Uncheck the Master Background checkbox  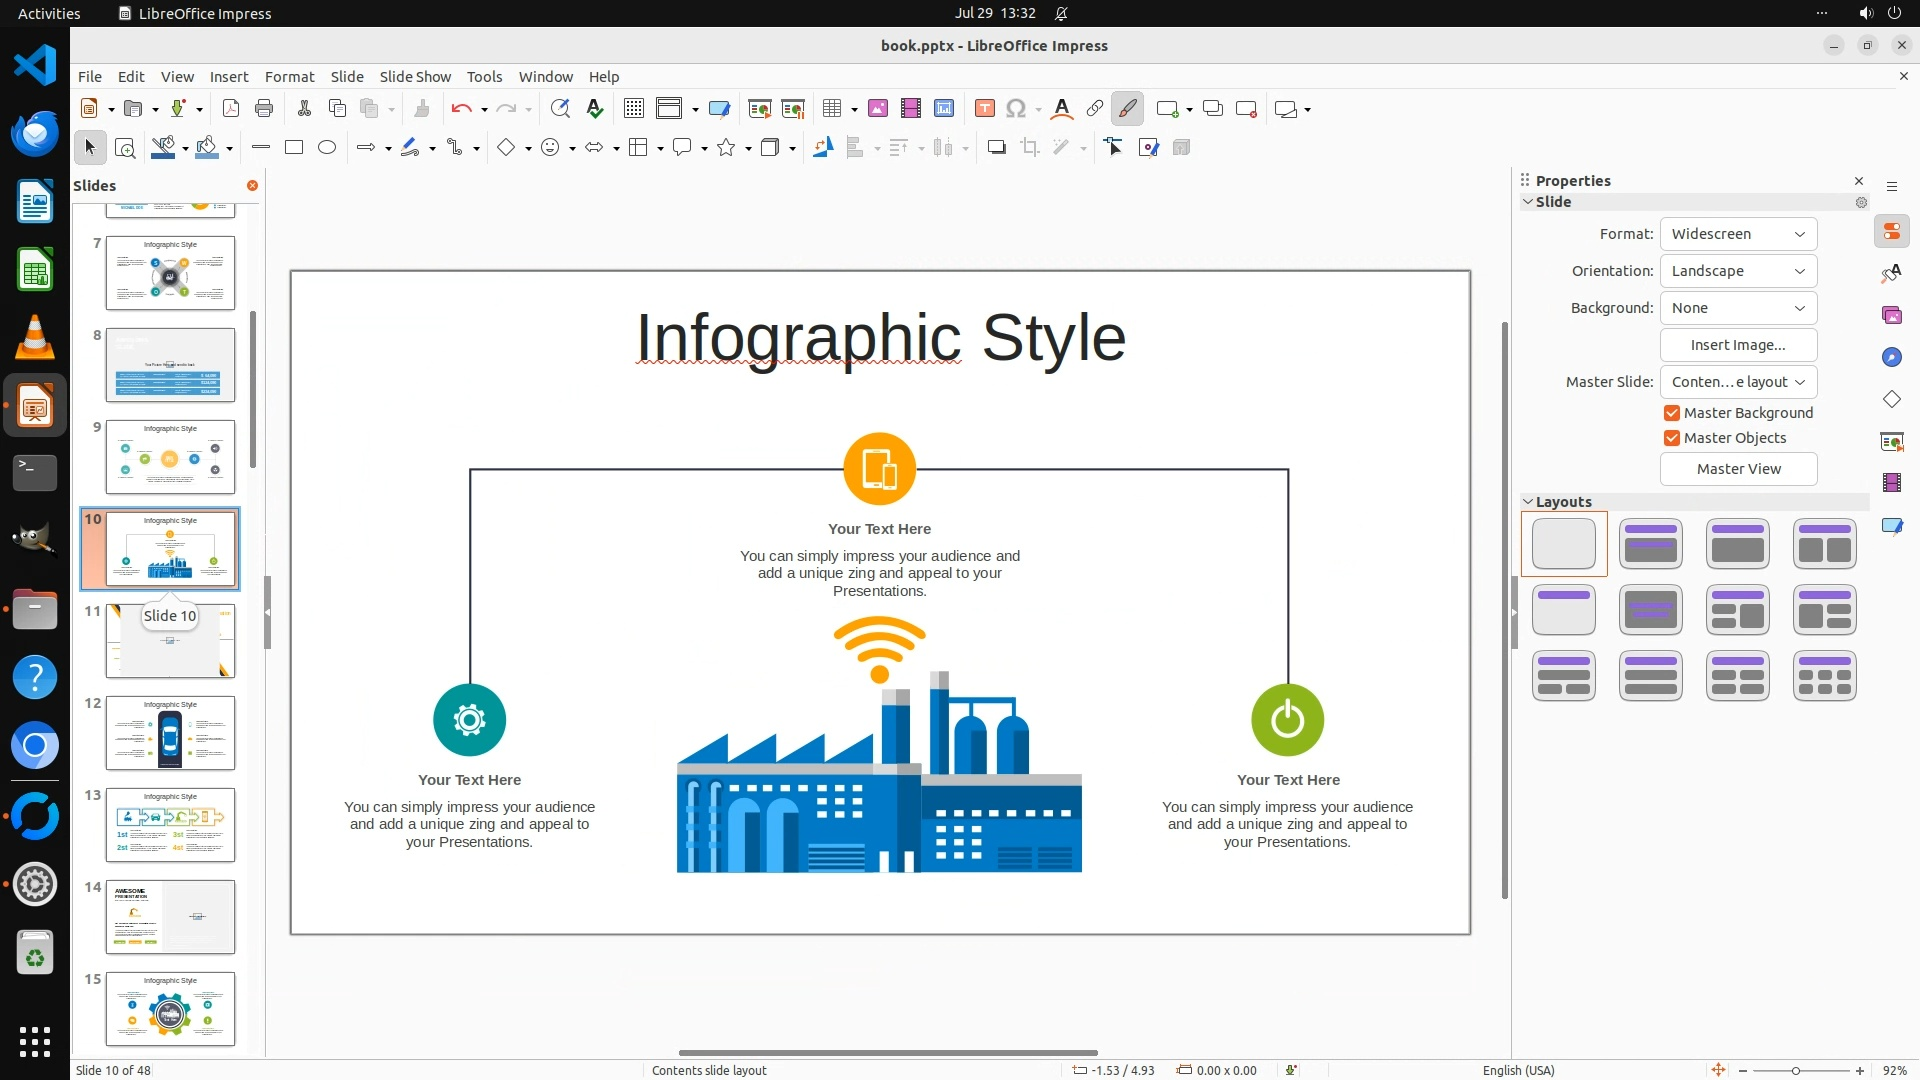(1671, 413)
